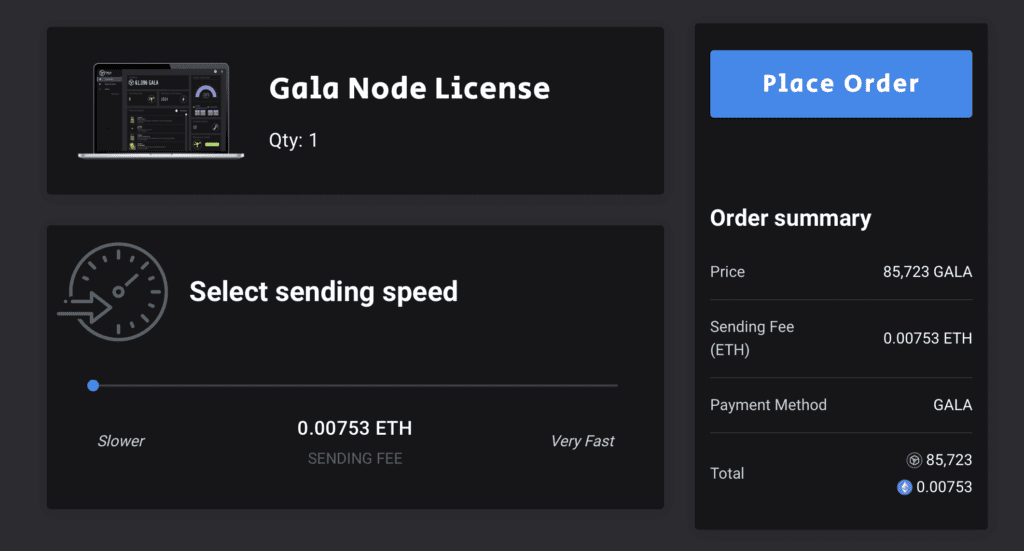The height and width of the screenshot is (551, 1024).
Task: Click the Qty: 1 text
Action: click(293, 140)
